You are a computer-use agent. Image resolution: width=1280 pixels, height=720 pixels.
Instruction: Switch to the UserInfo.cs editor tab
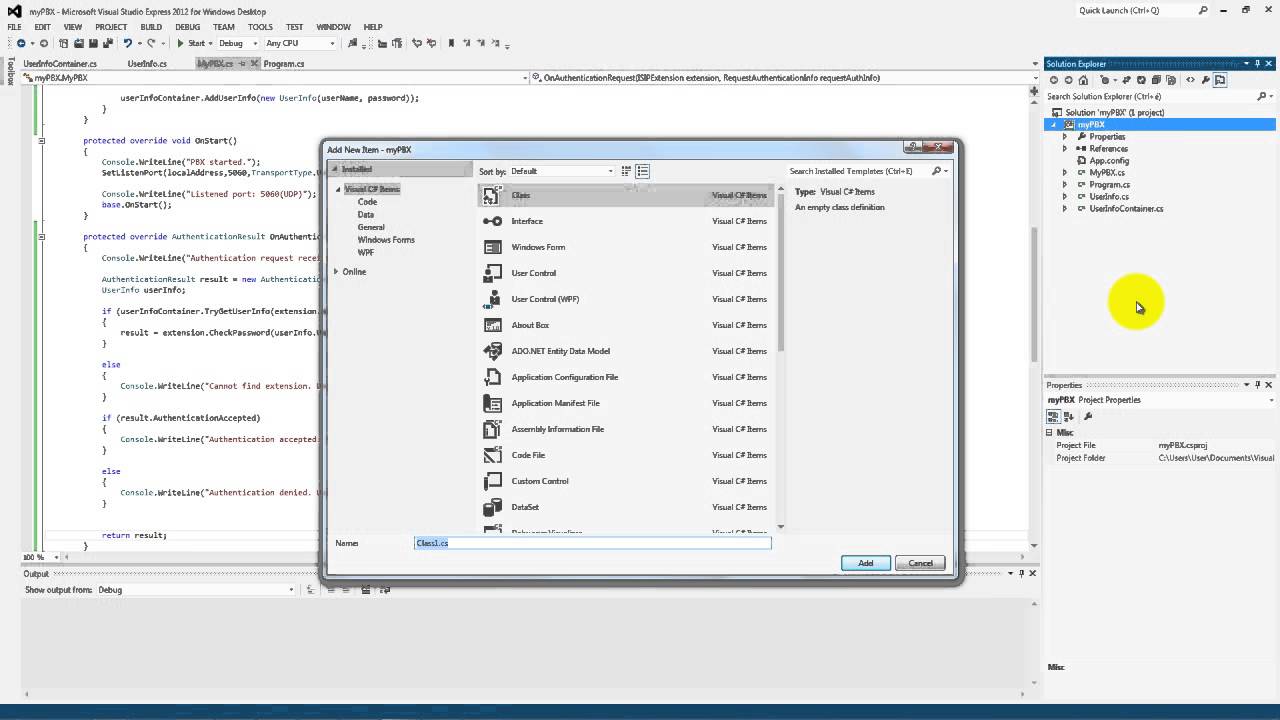coord(147,64)
